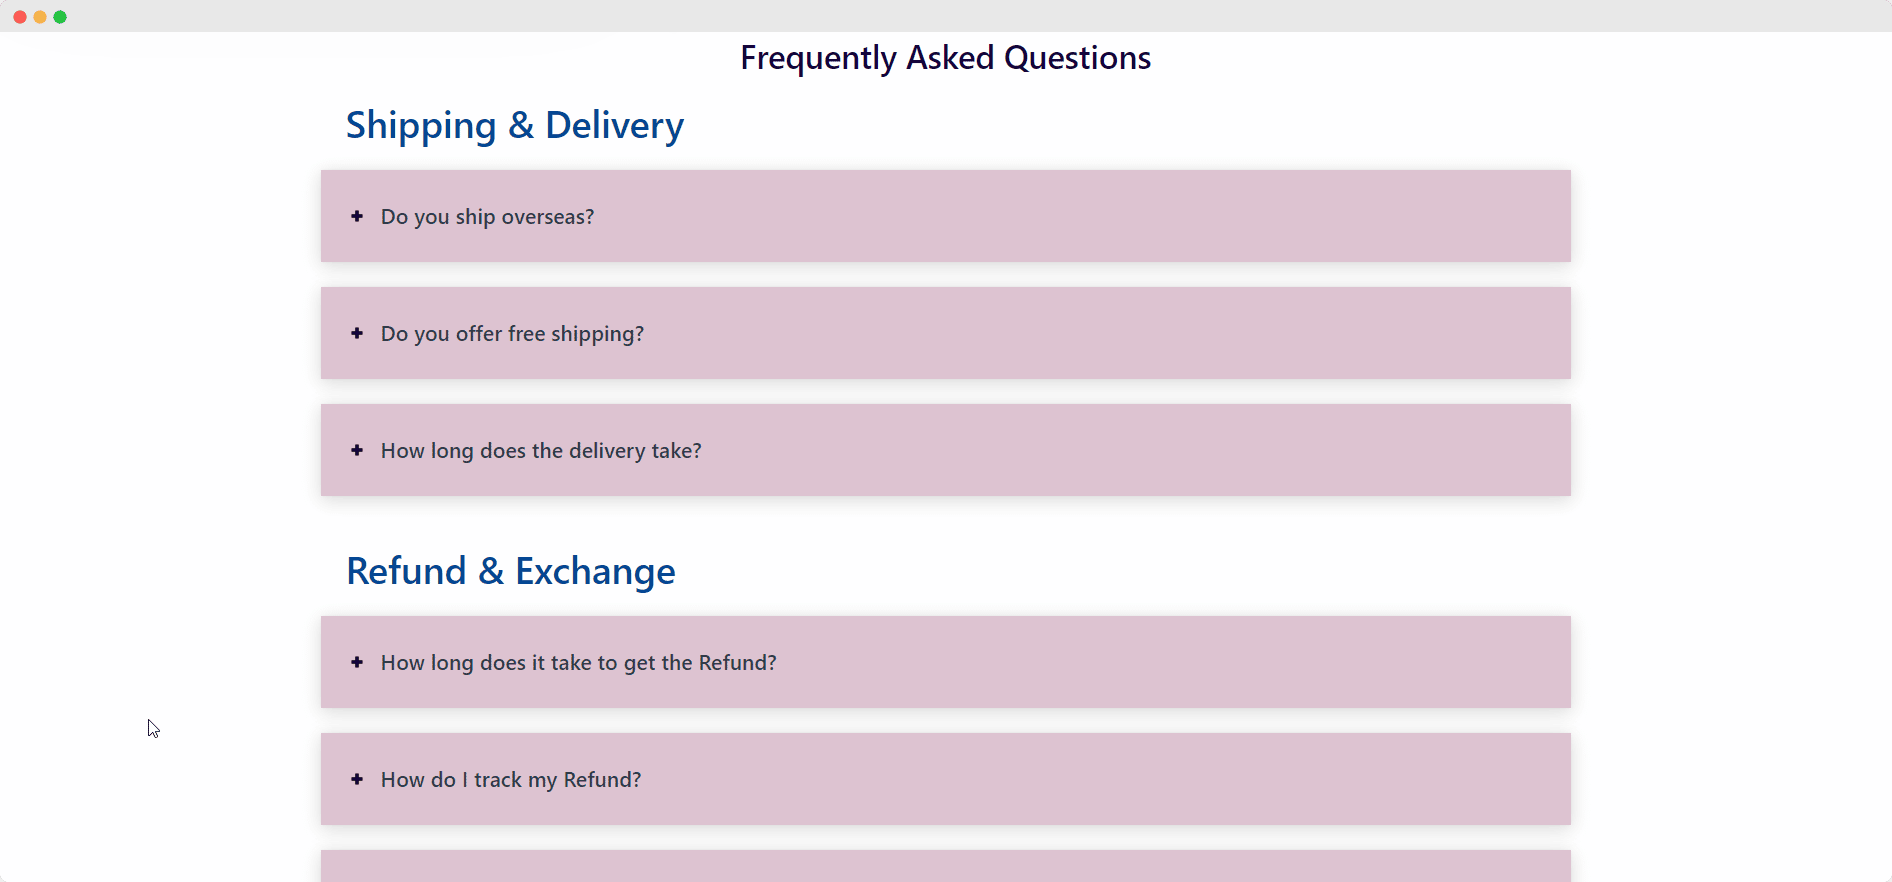Expand "How long does the delivery take?"

pyautogui.click(x=541, y=450)
